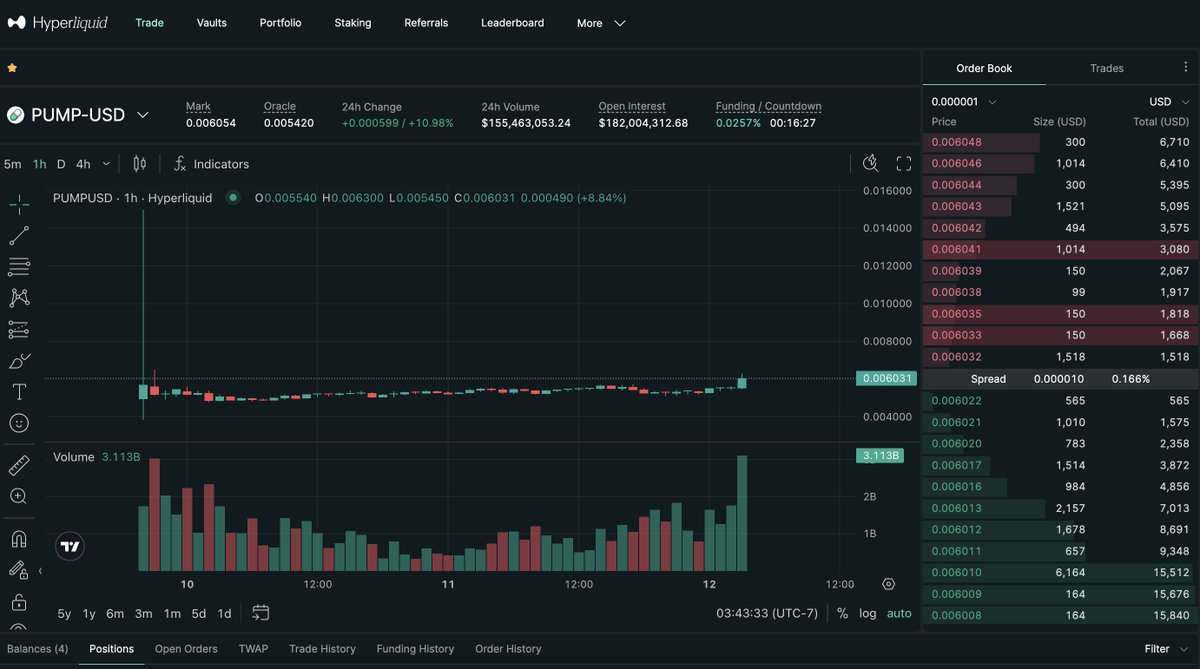Toggle lock all drawing tools
The height and width of the screenshot is (669, 1200).
19,602
